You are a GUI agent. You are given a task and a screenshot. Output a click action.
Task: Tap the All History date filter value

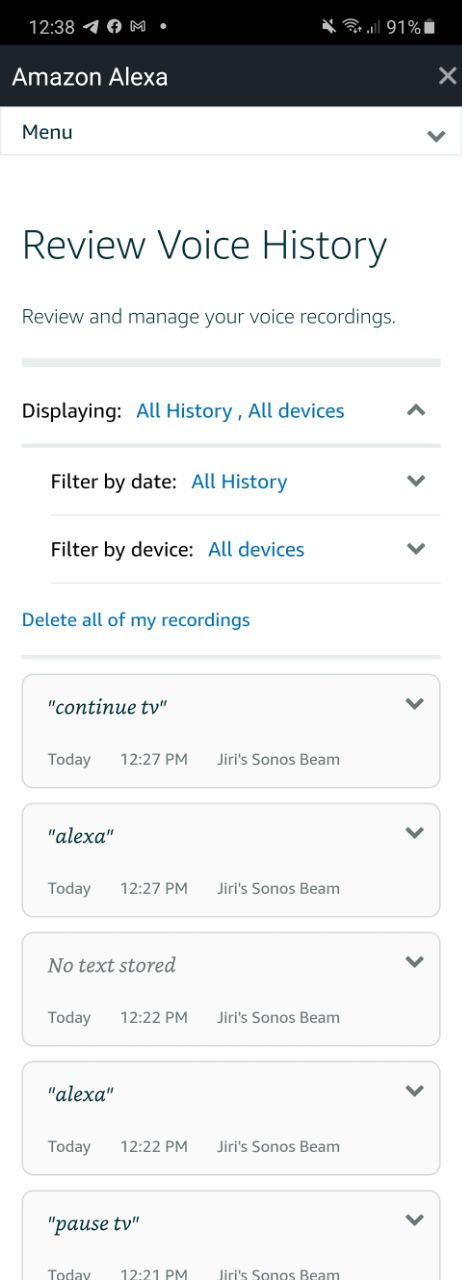point(239,481)
